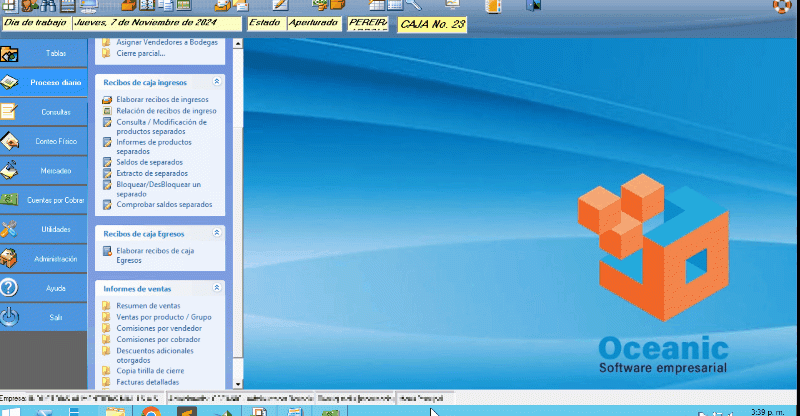Click the Mercadeo sidebar icon
Screen dimensions: 800x416
coord(10,170)
